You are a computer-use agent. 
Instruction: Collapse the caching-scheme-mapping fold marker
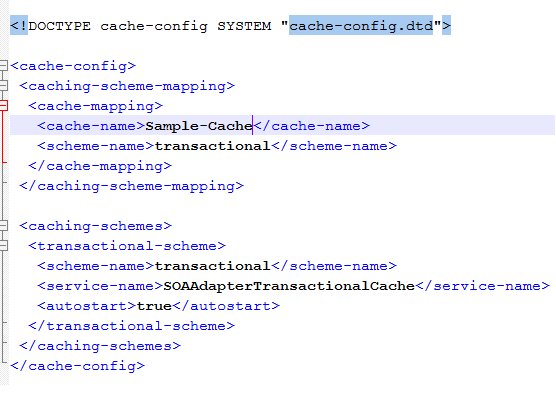(3, 85)
